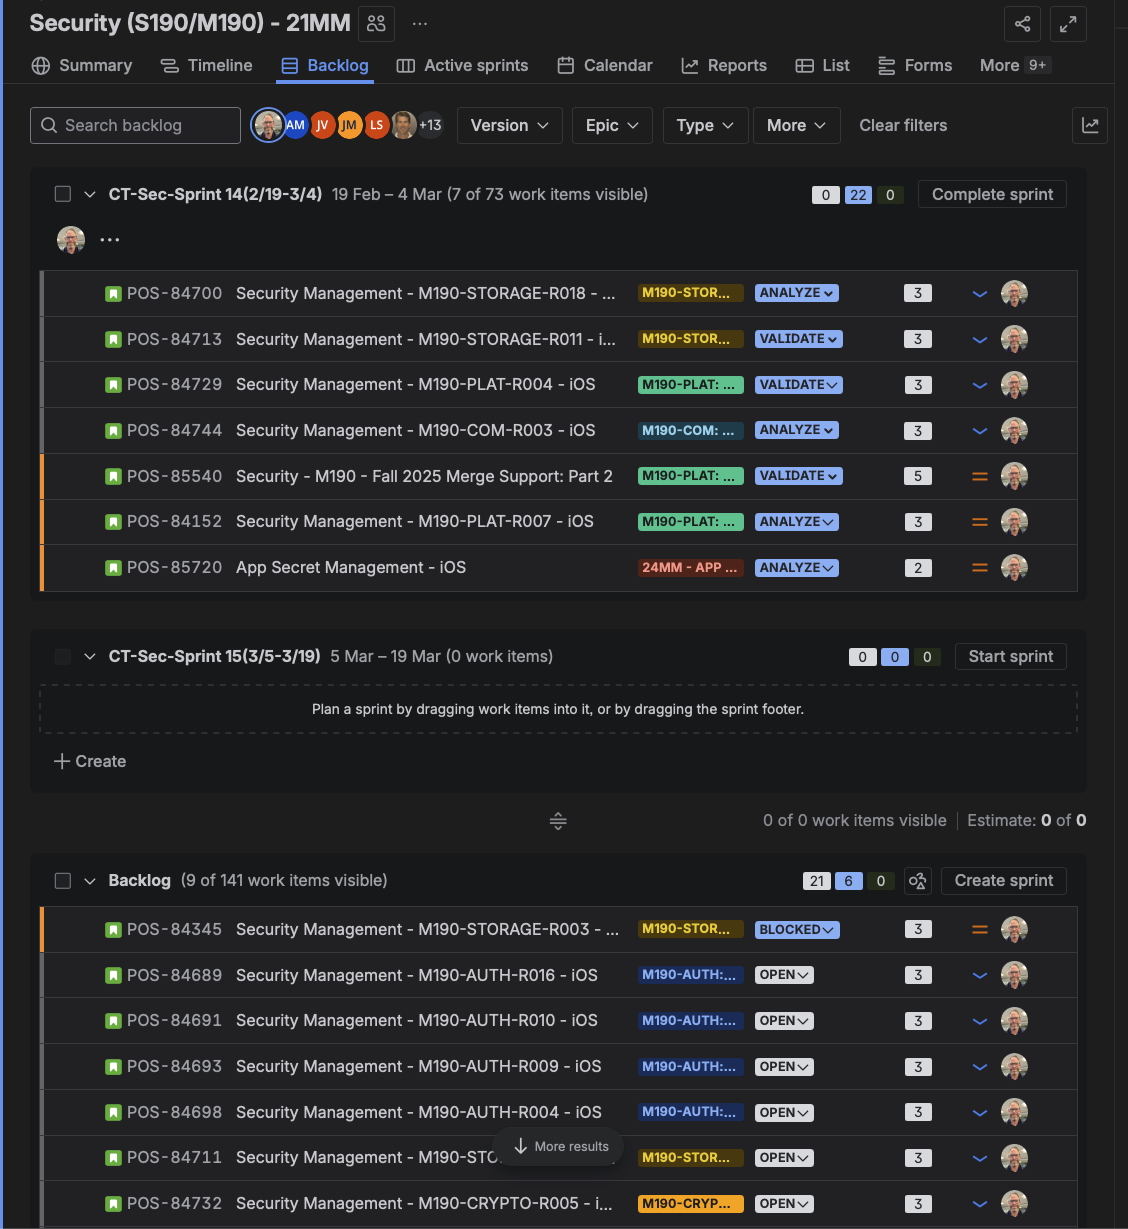Check the Backlog section checkbox
This screenshot has height=1229, width=1128.
[x=63, y=881]
